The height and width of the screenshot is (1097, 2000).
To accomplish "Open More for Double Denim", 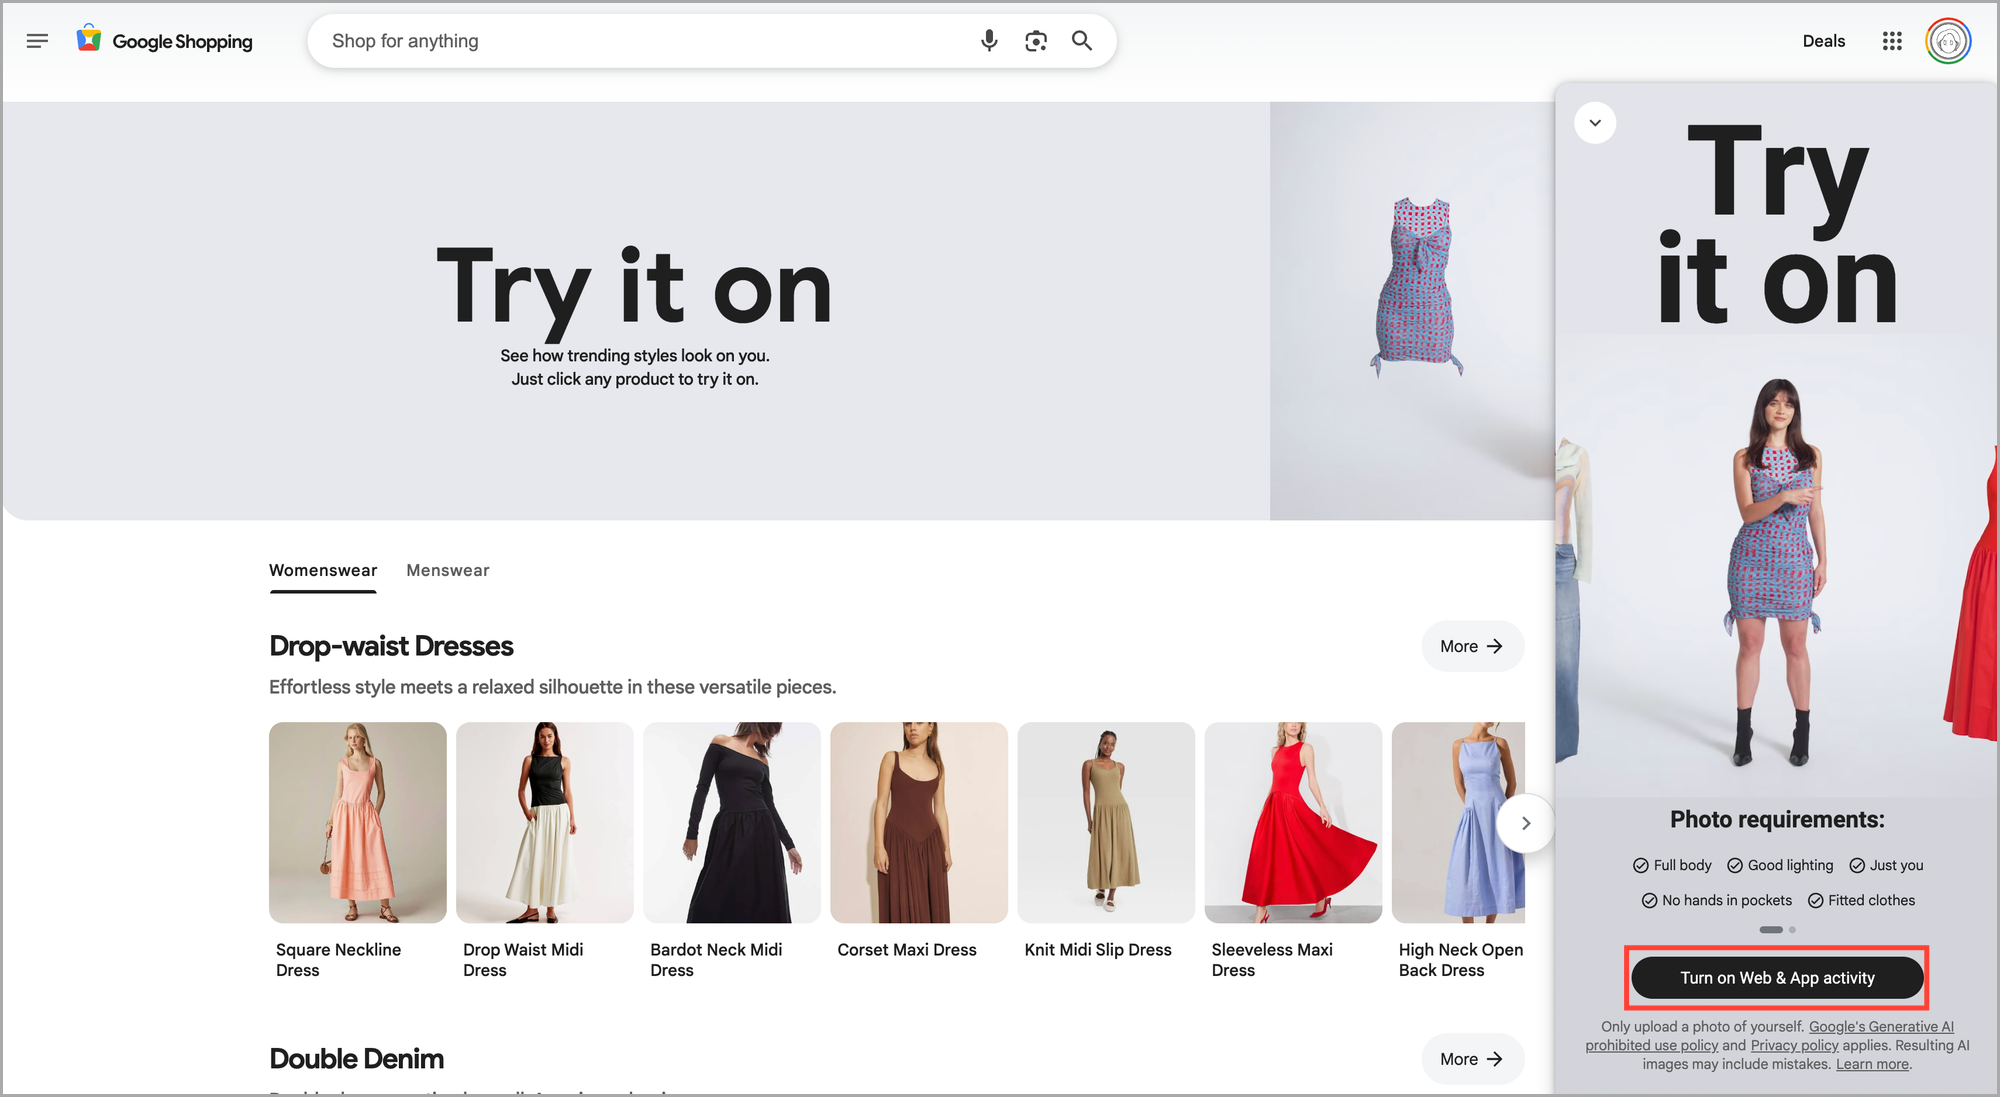I will point(1472,1059).
